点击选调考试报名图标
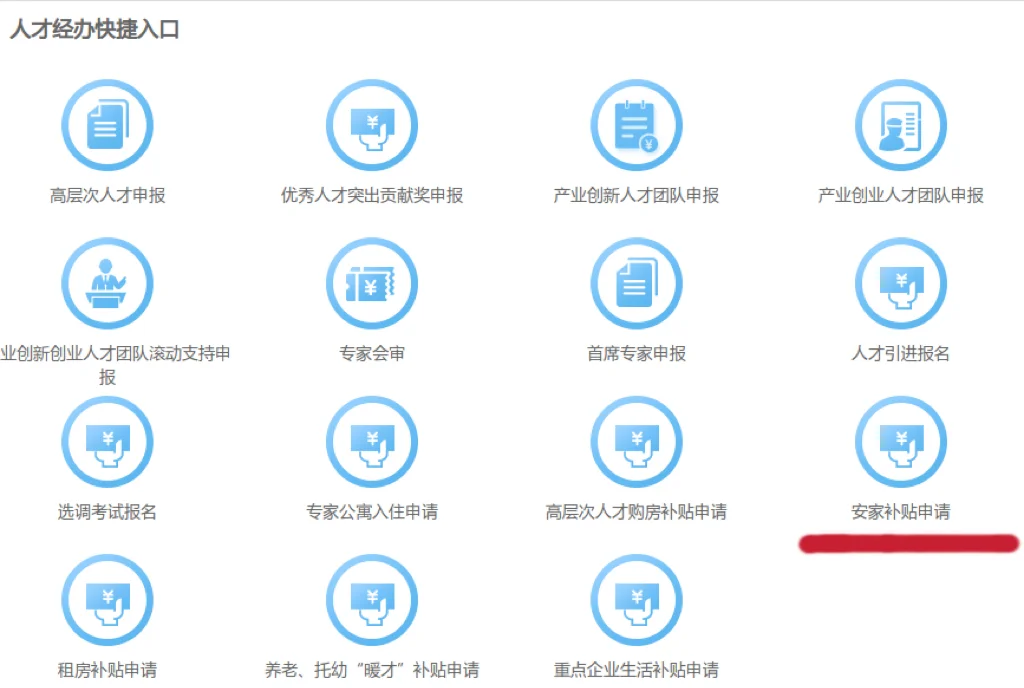The height and width of the screenshot is (688, 1024). pos(108,441)
